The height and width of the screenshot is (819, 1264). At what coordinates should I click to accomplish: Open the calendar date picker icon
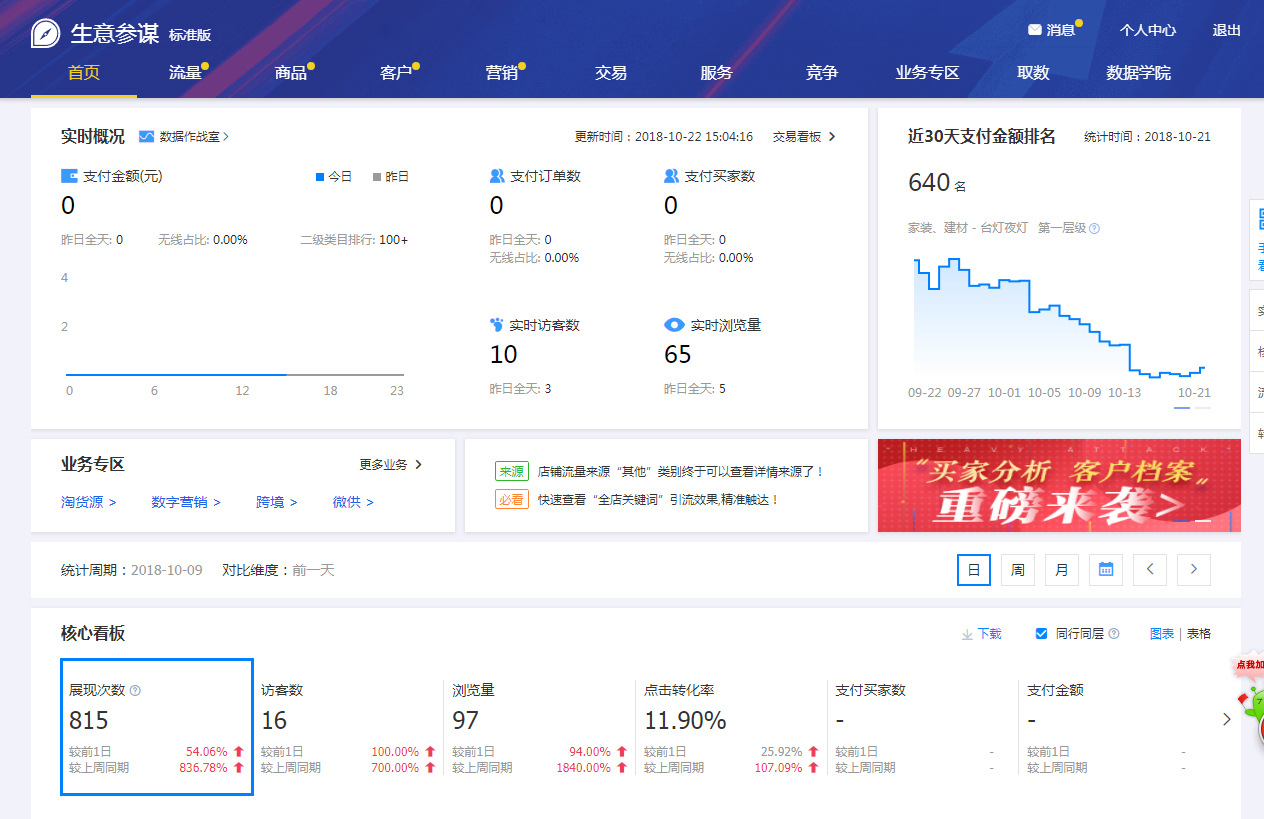(x=1105, y=569)
